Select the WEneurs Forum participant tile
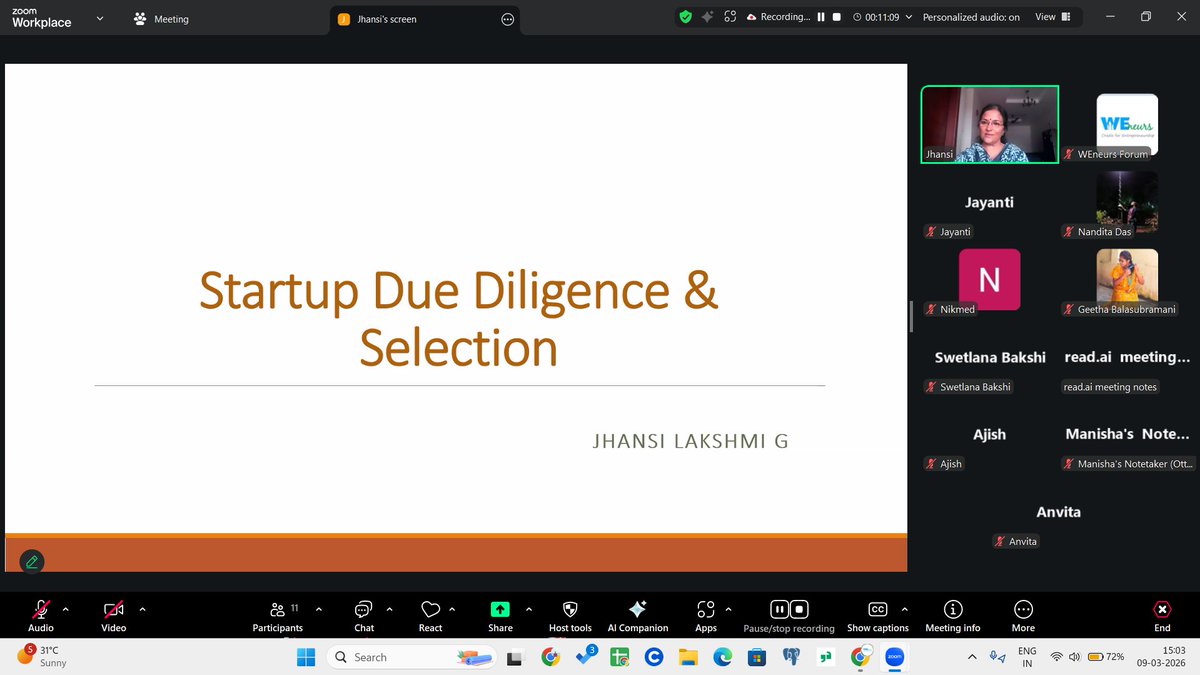The width and height of the screenshot is (1200, 675). 1127,124
